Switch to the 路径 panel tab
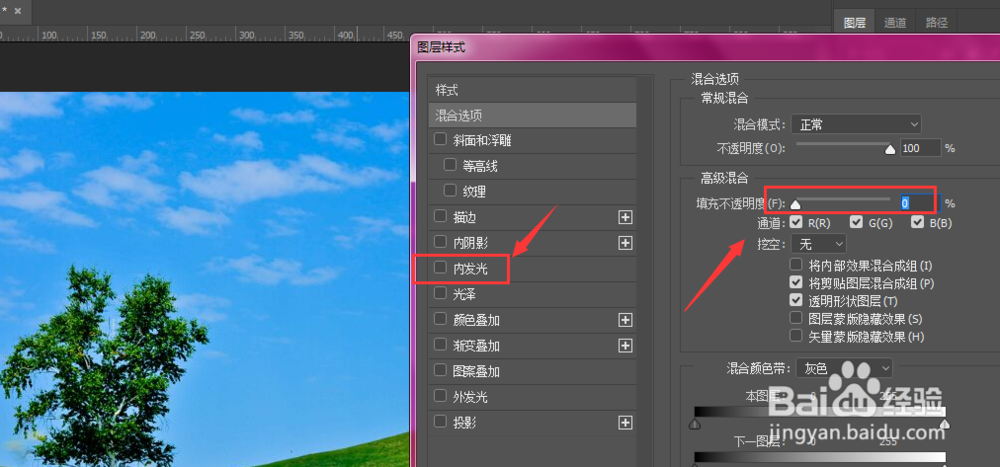 coord(936,23)
